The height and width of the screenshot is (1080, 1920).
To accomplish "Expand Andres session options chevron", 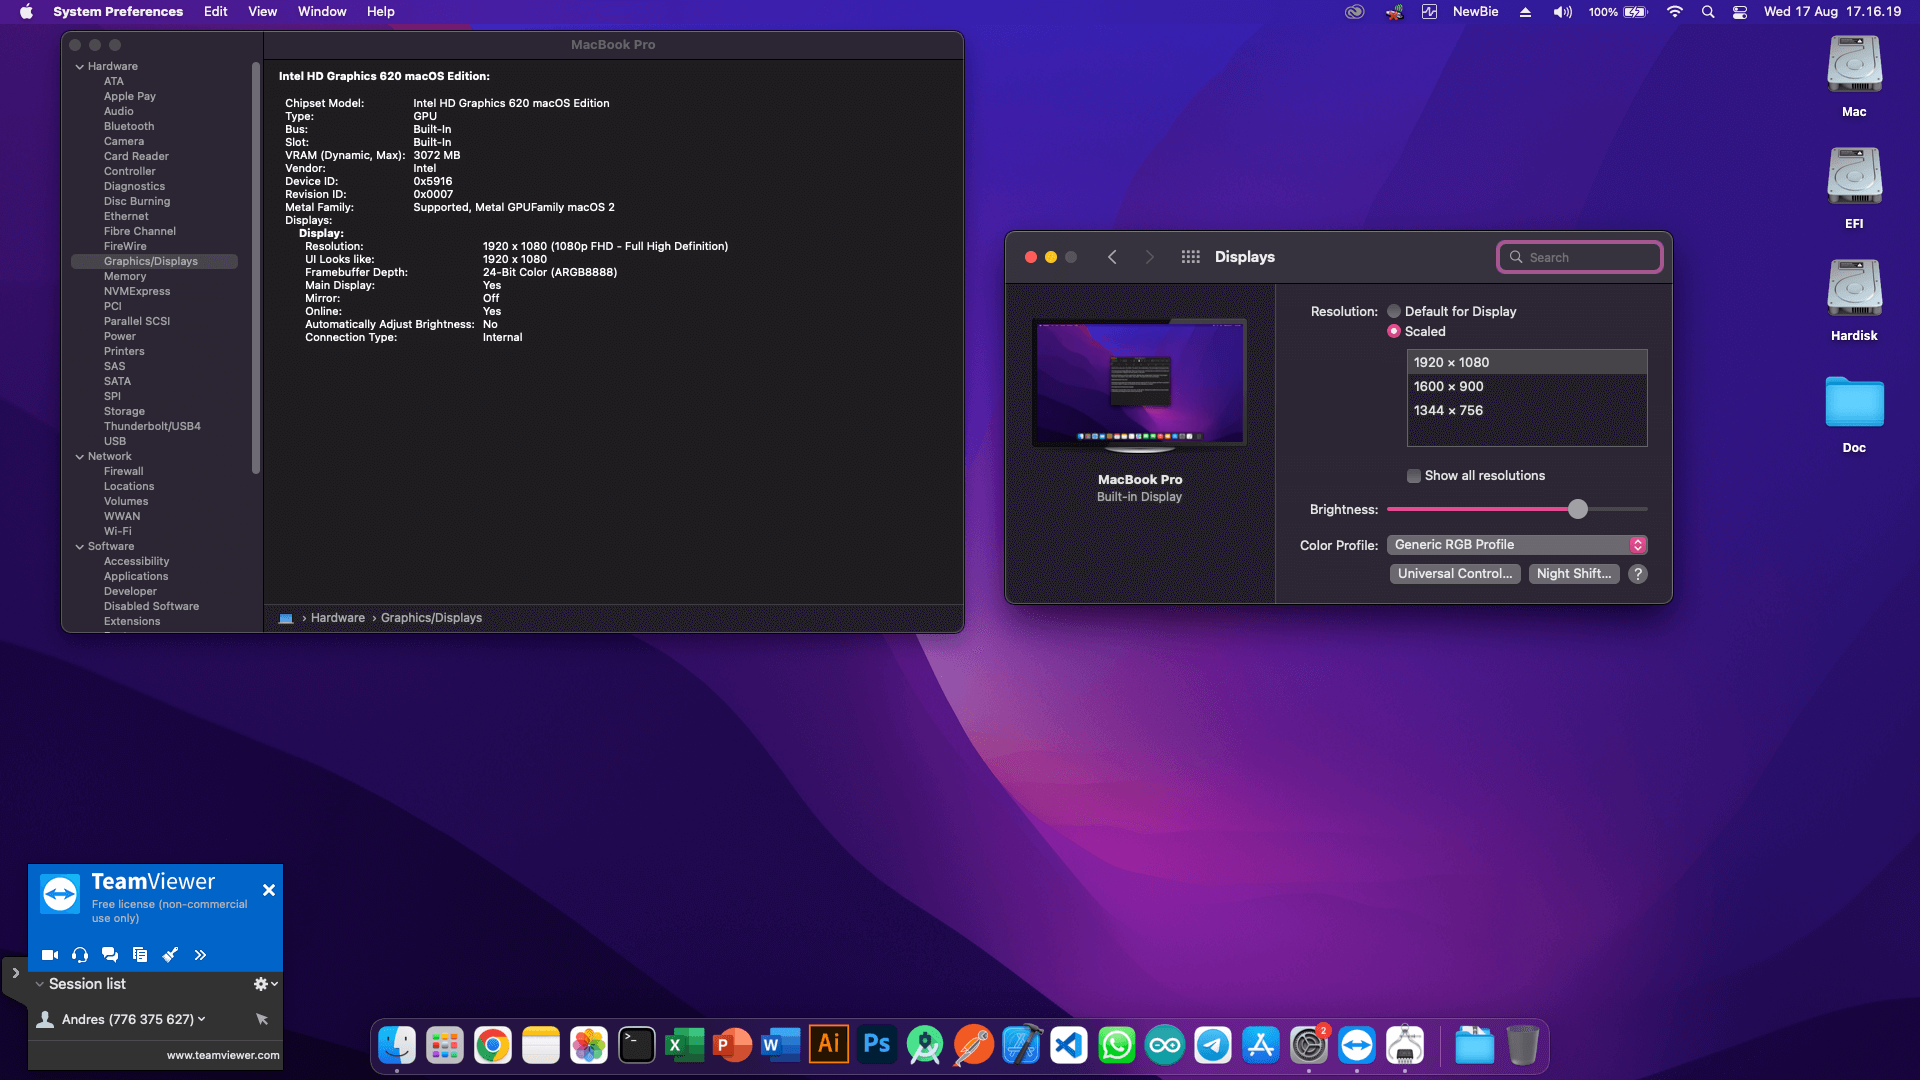I will coord(202,1019).
